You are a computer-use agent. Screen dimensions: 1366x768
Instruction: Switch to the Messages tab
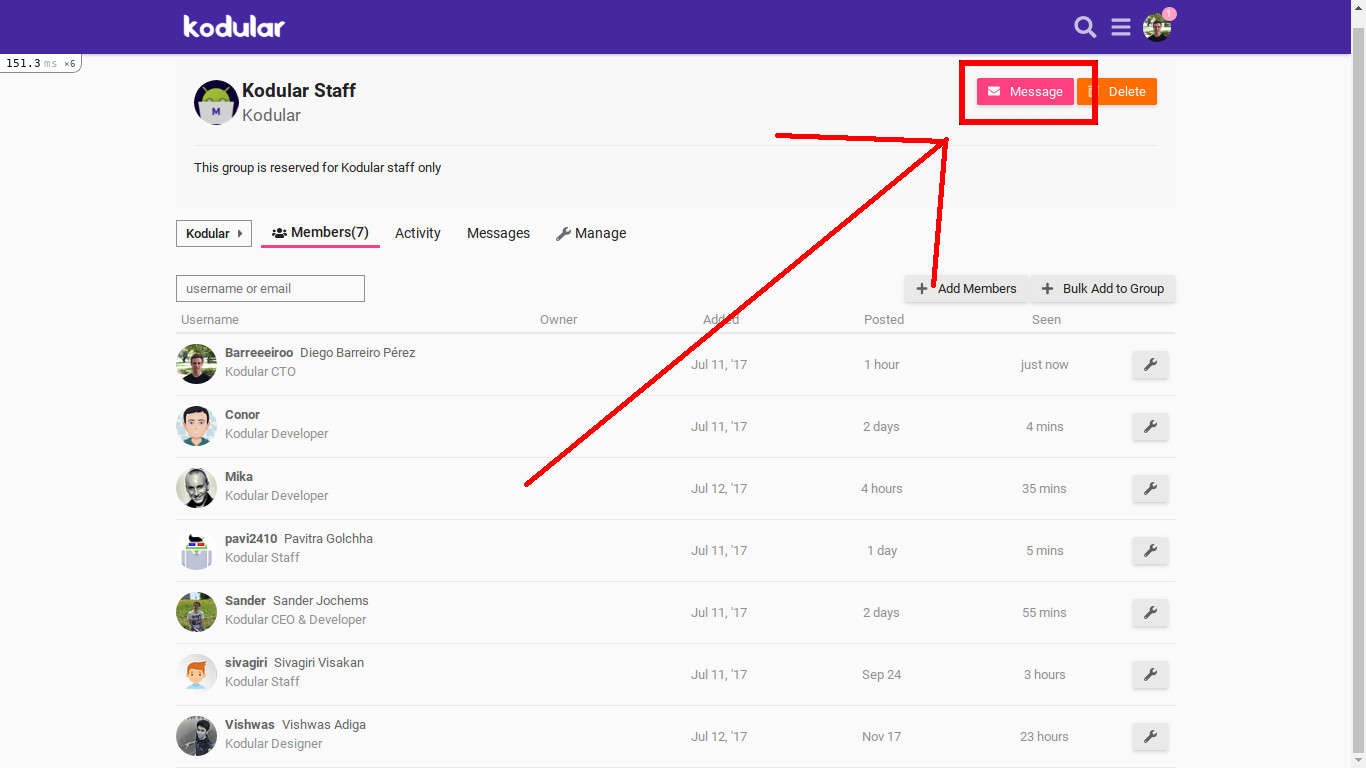(498, 233)
